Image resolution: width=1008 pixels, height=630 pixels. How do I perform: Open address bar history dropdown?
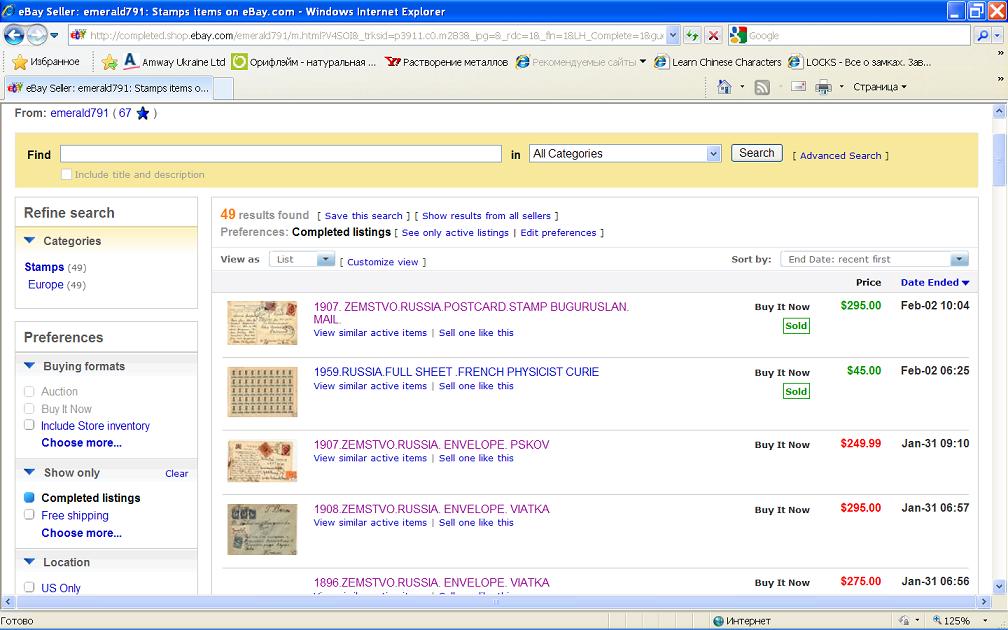pyautogui.click(x=672, y=35)
